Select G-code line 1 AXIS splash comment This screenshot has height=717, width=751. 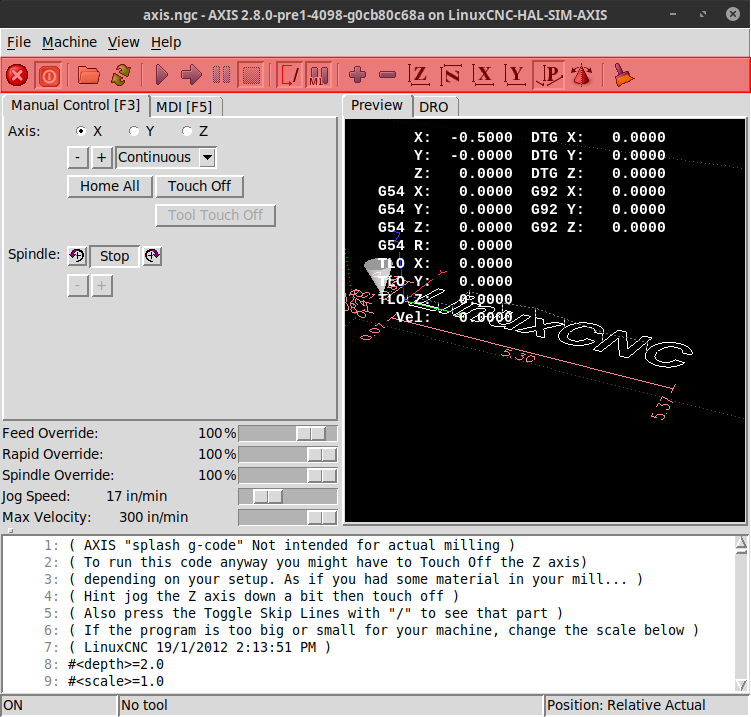[292, 546]
